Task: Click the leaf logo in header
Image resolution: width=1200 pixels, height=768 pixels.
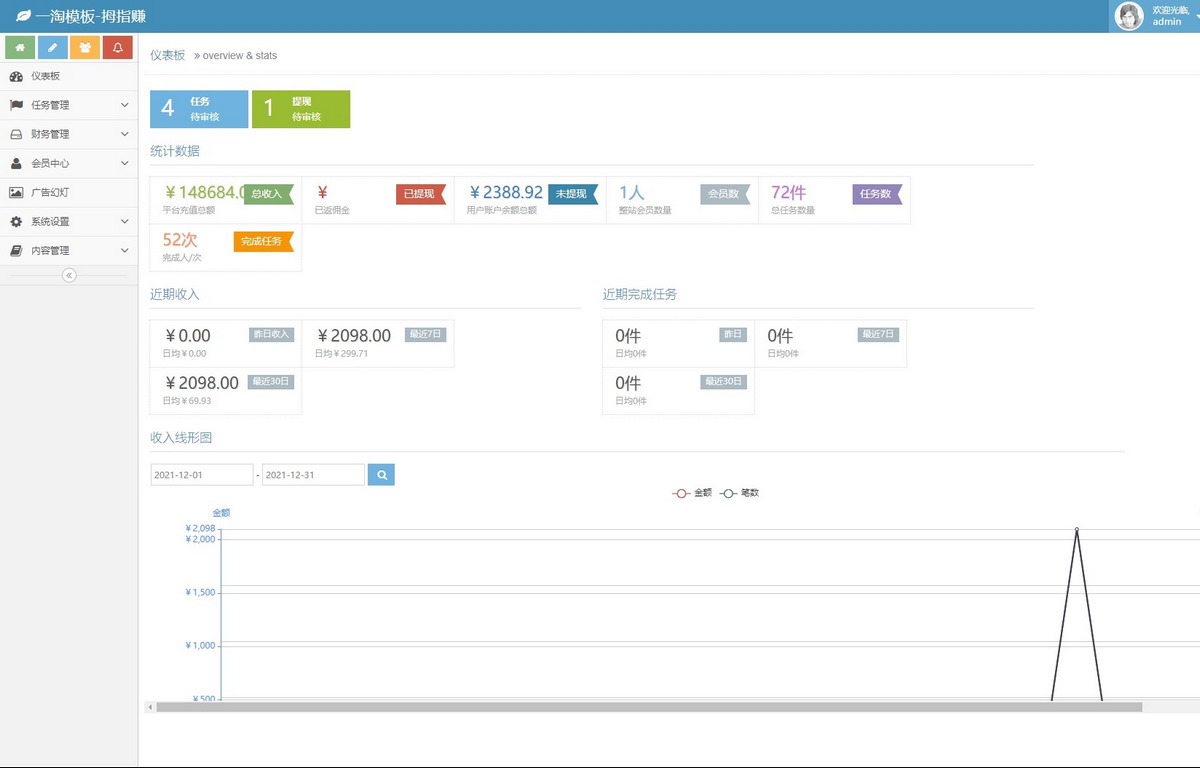Action: pos(23,16)
